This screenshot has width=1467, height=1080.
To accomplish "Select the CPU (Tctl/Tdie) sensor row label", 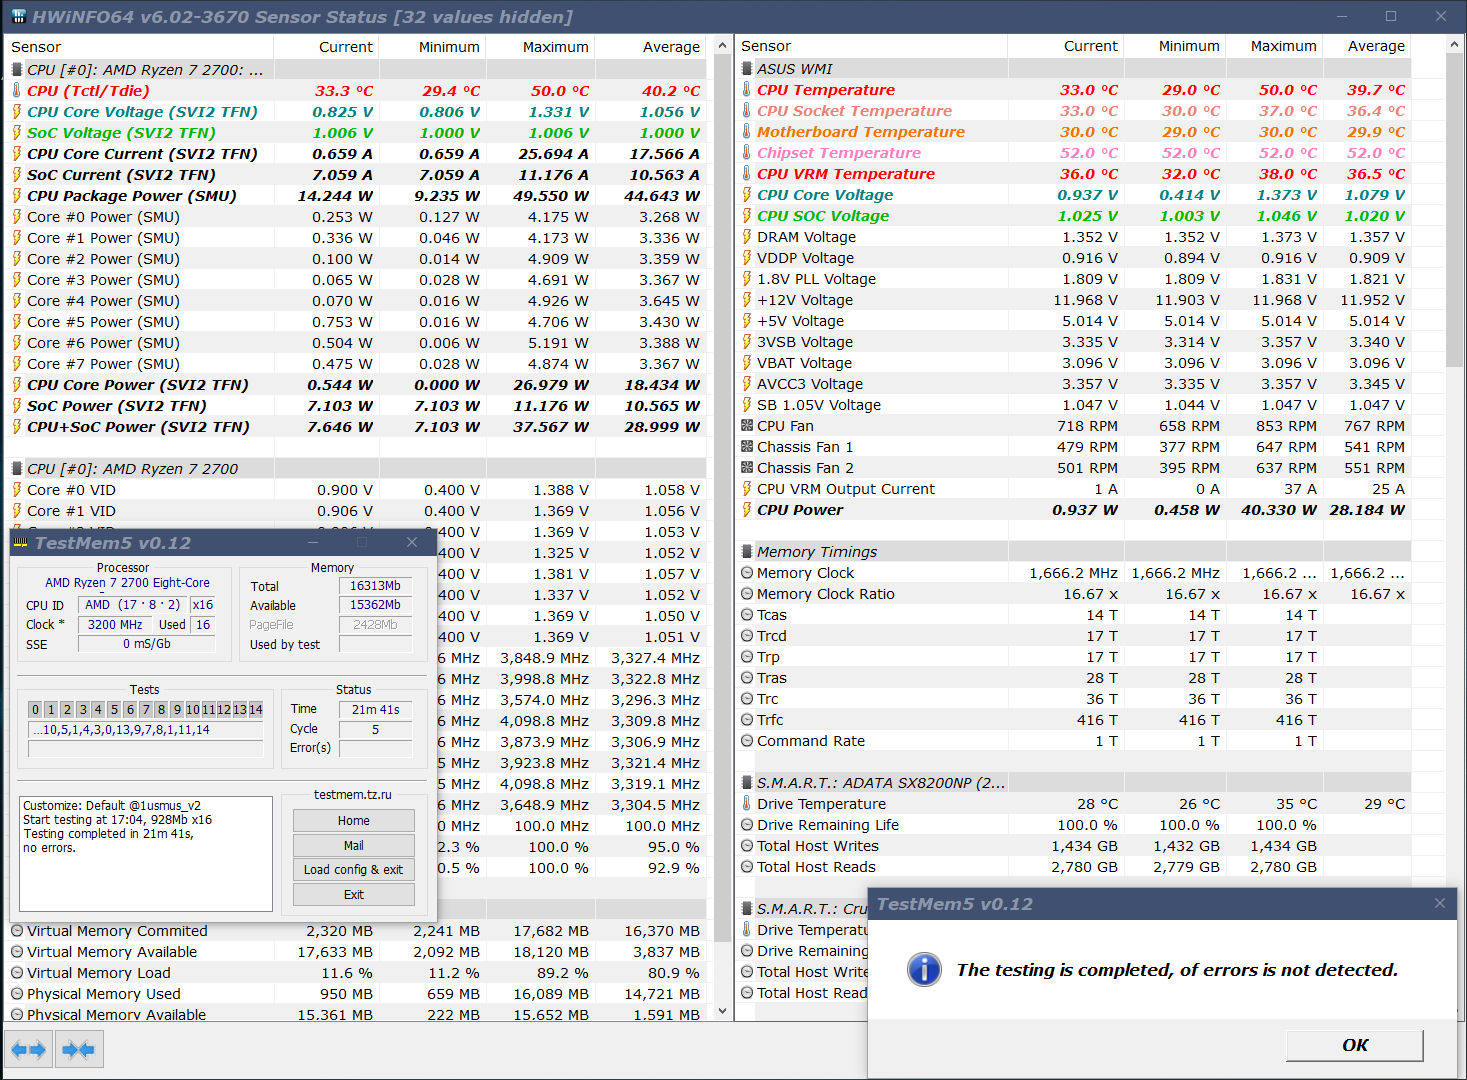I will coord(88,91).
